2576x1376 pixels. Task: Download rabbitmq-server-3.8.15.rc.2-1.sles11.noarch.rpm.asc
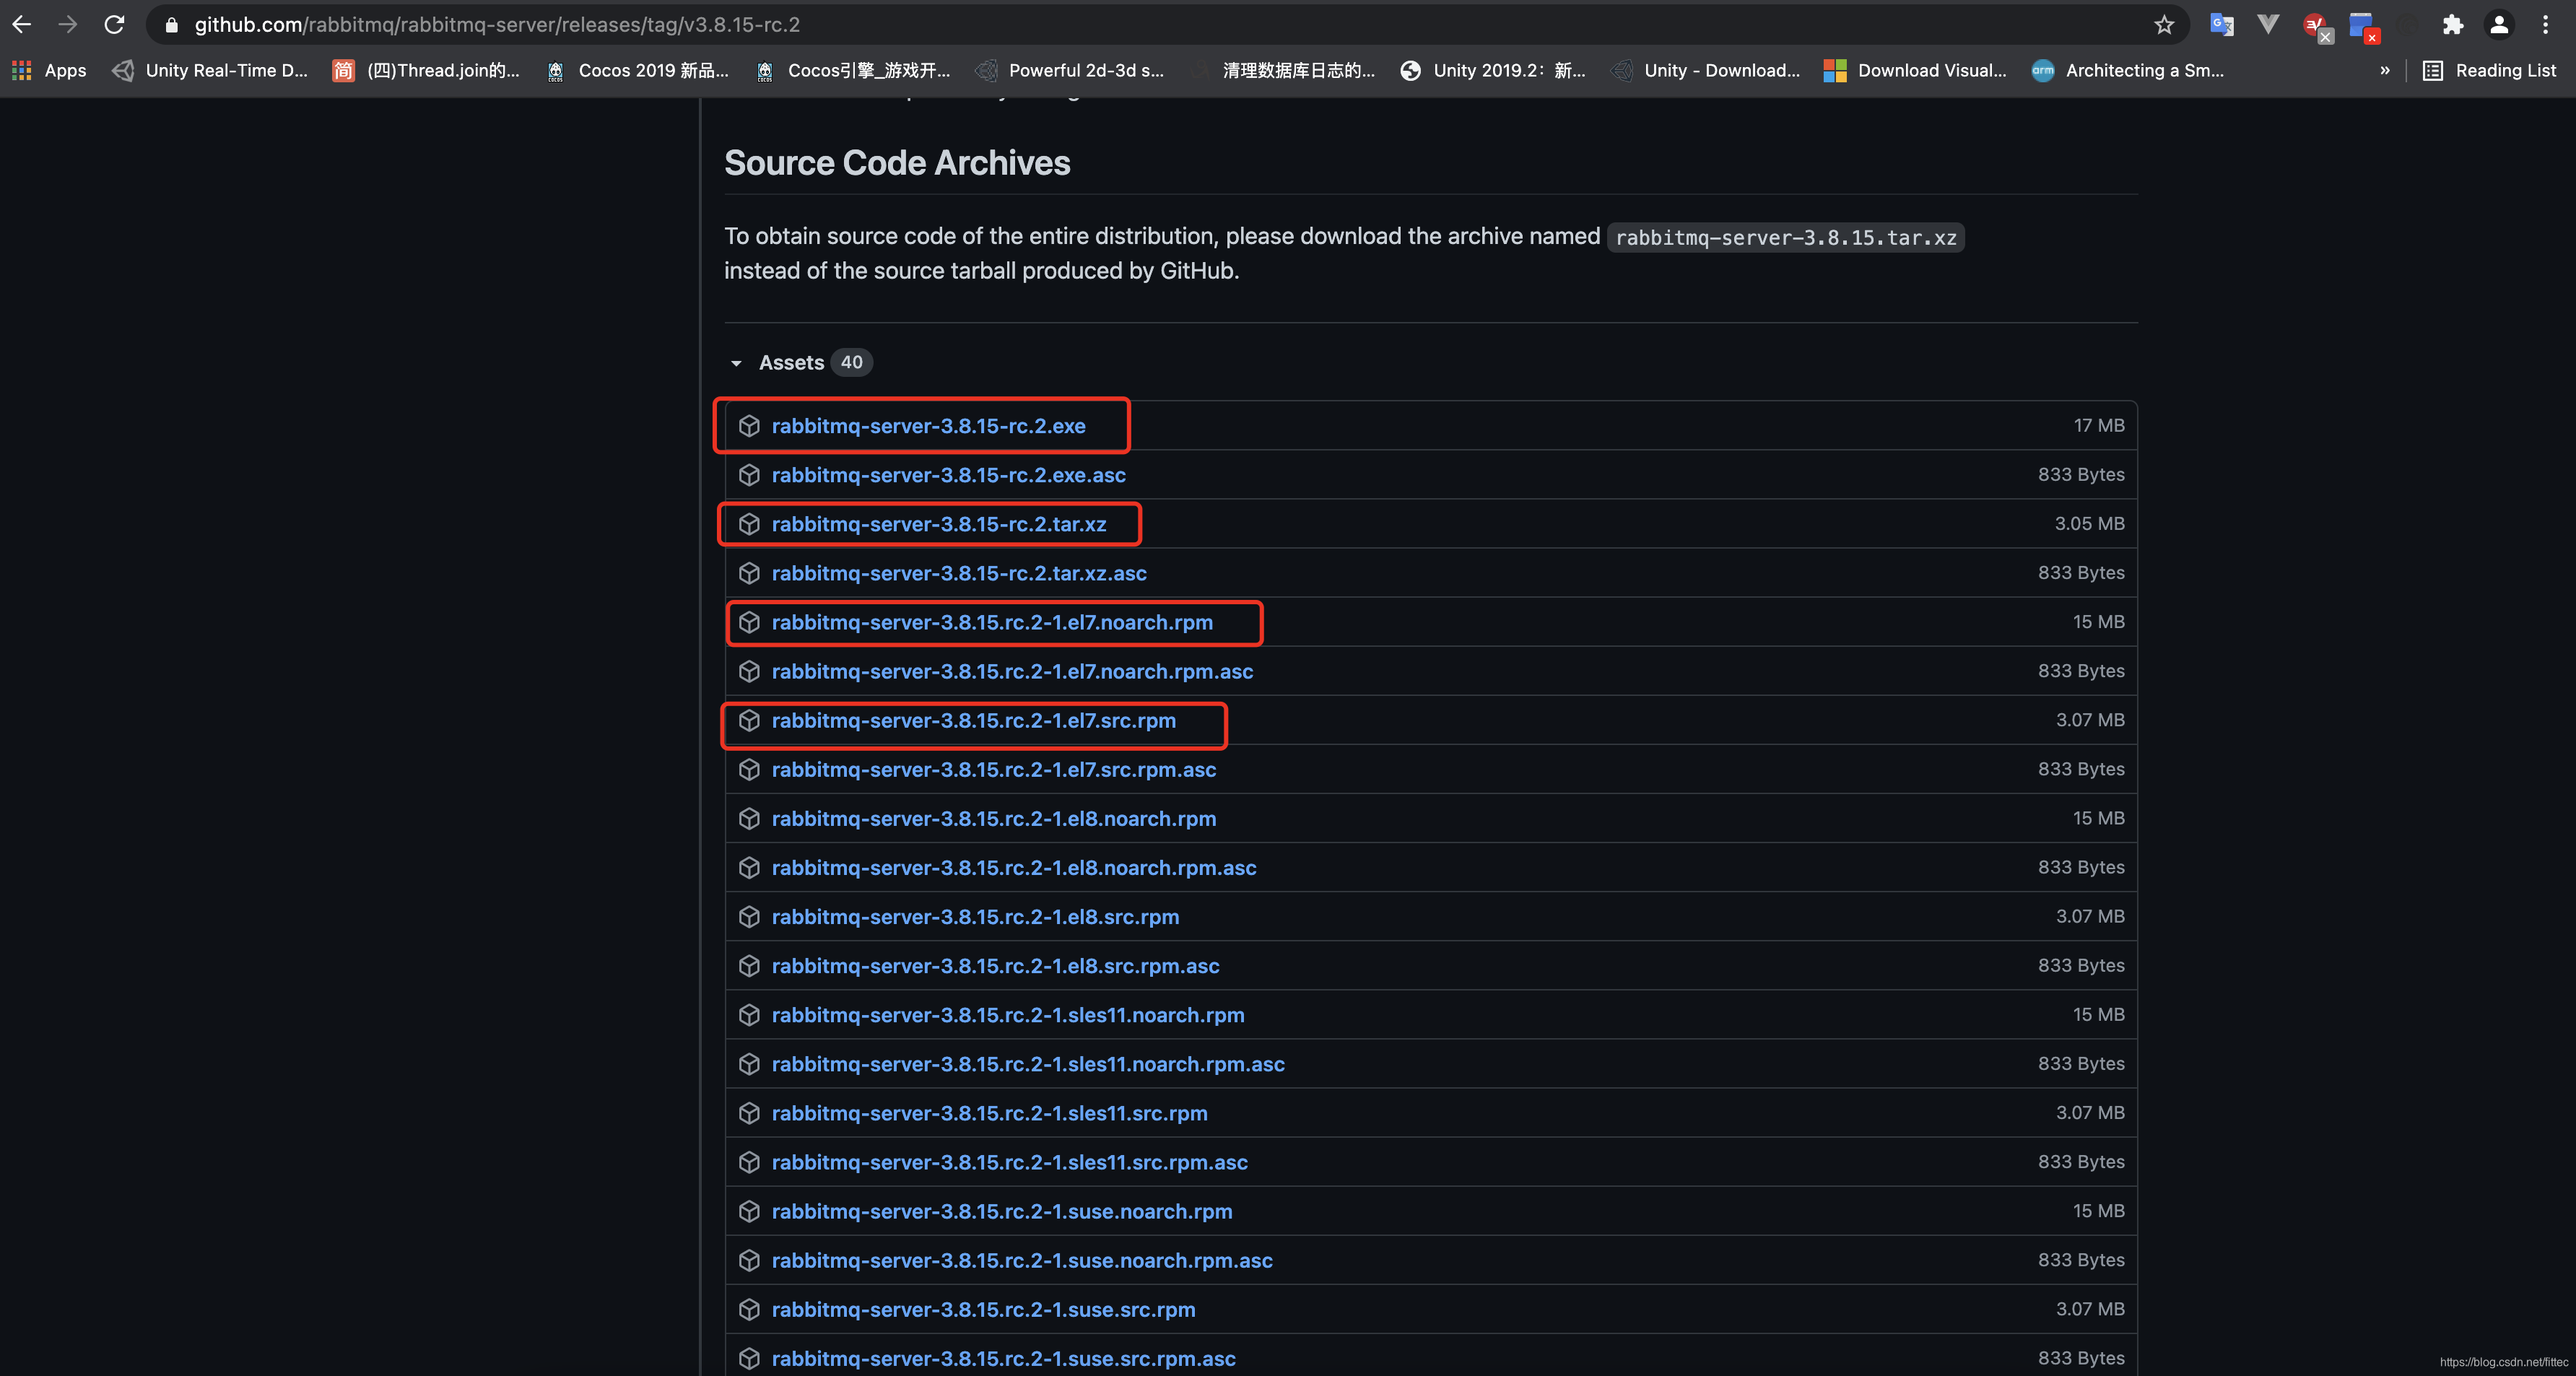click(x=1028, y=1064)
